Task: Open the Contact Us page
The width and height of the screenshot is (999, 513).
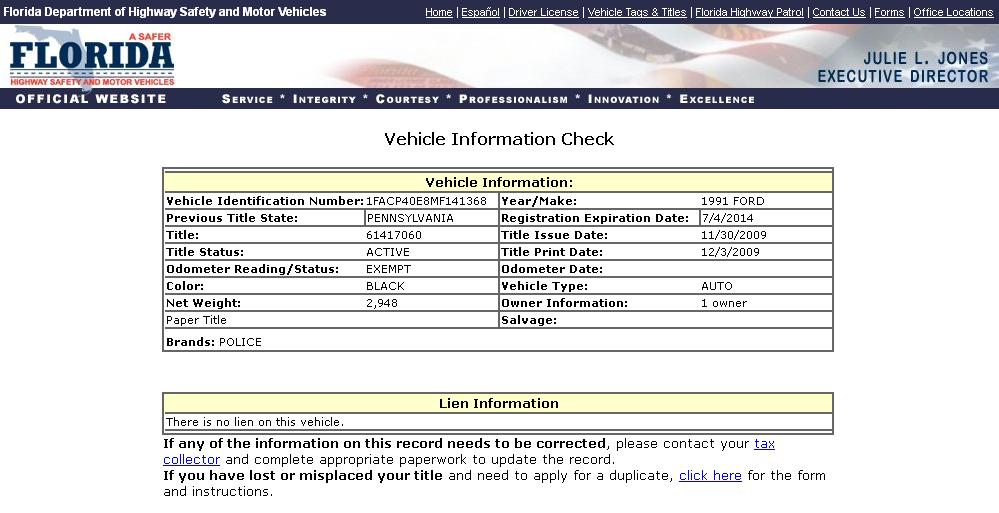Action: (838, 12)
